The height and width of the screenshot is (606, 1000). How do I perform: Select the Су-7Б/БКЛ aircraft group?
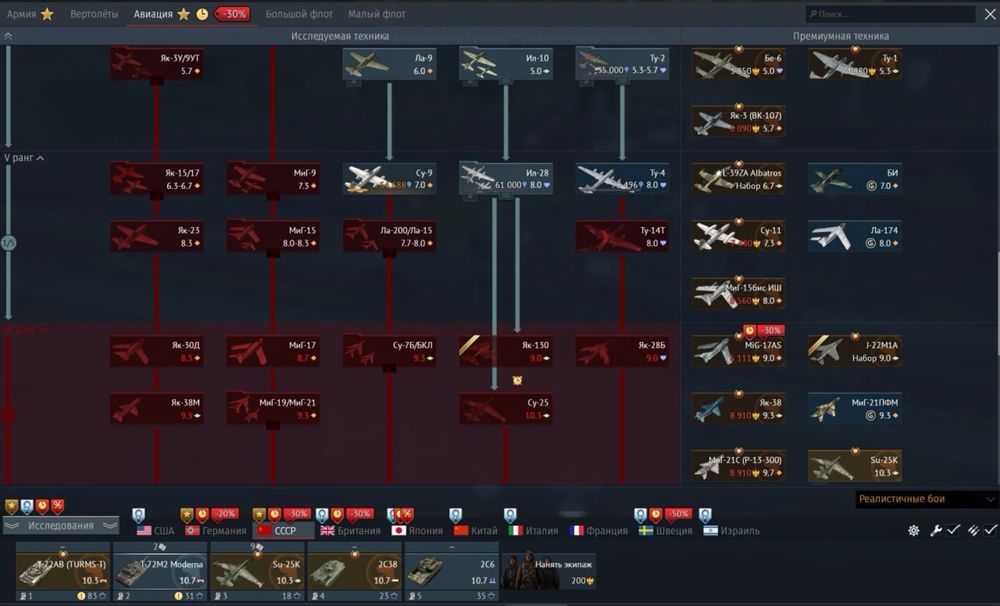390,351
